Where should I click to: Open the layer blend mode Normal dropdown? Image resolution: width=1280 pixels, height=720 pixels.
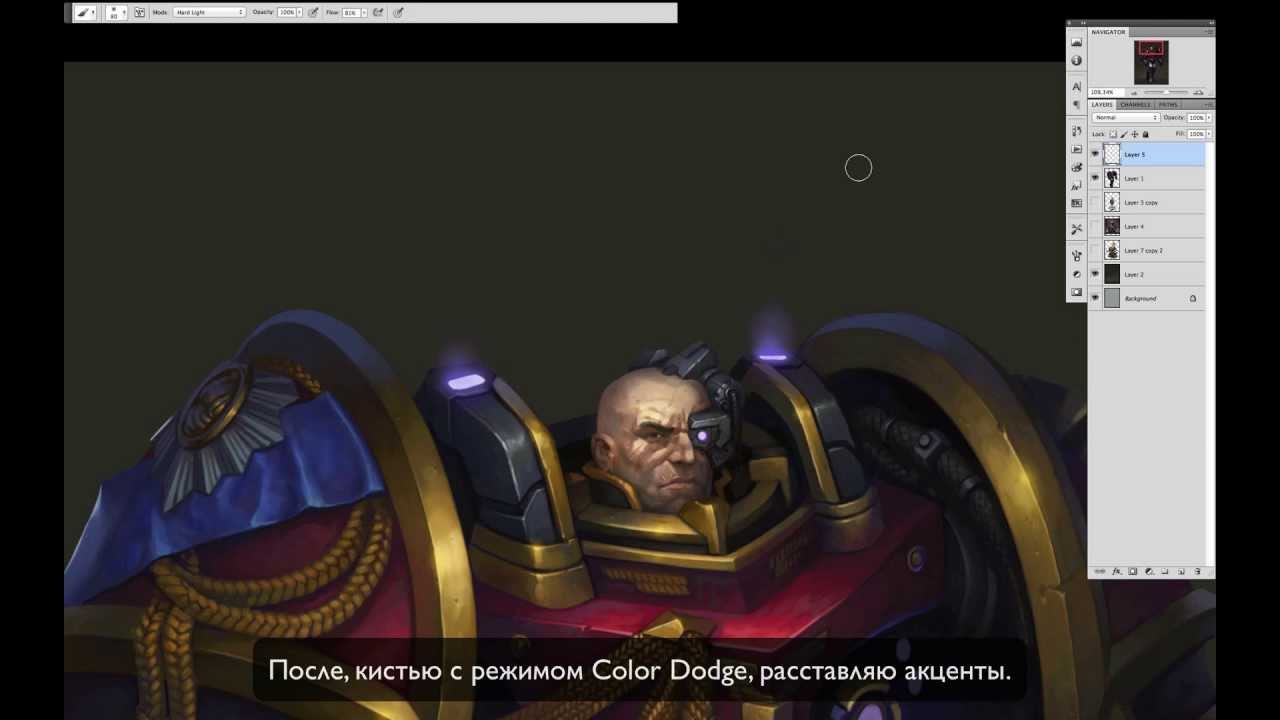[1126, 117]
